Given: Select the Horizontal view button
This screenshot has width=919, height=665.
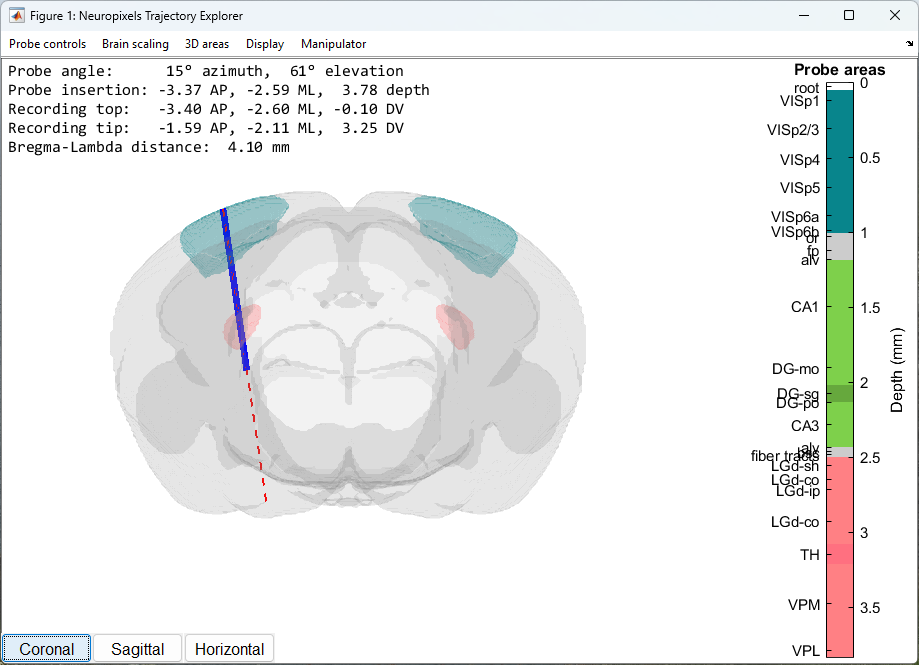Looking at the screenshot, I should (229, 649).
